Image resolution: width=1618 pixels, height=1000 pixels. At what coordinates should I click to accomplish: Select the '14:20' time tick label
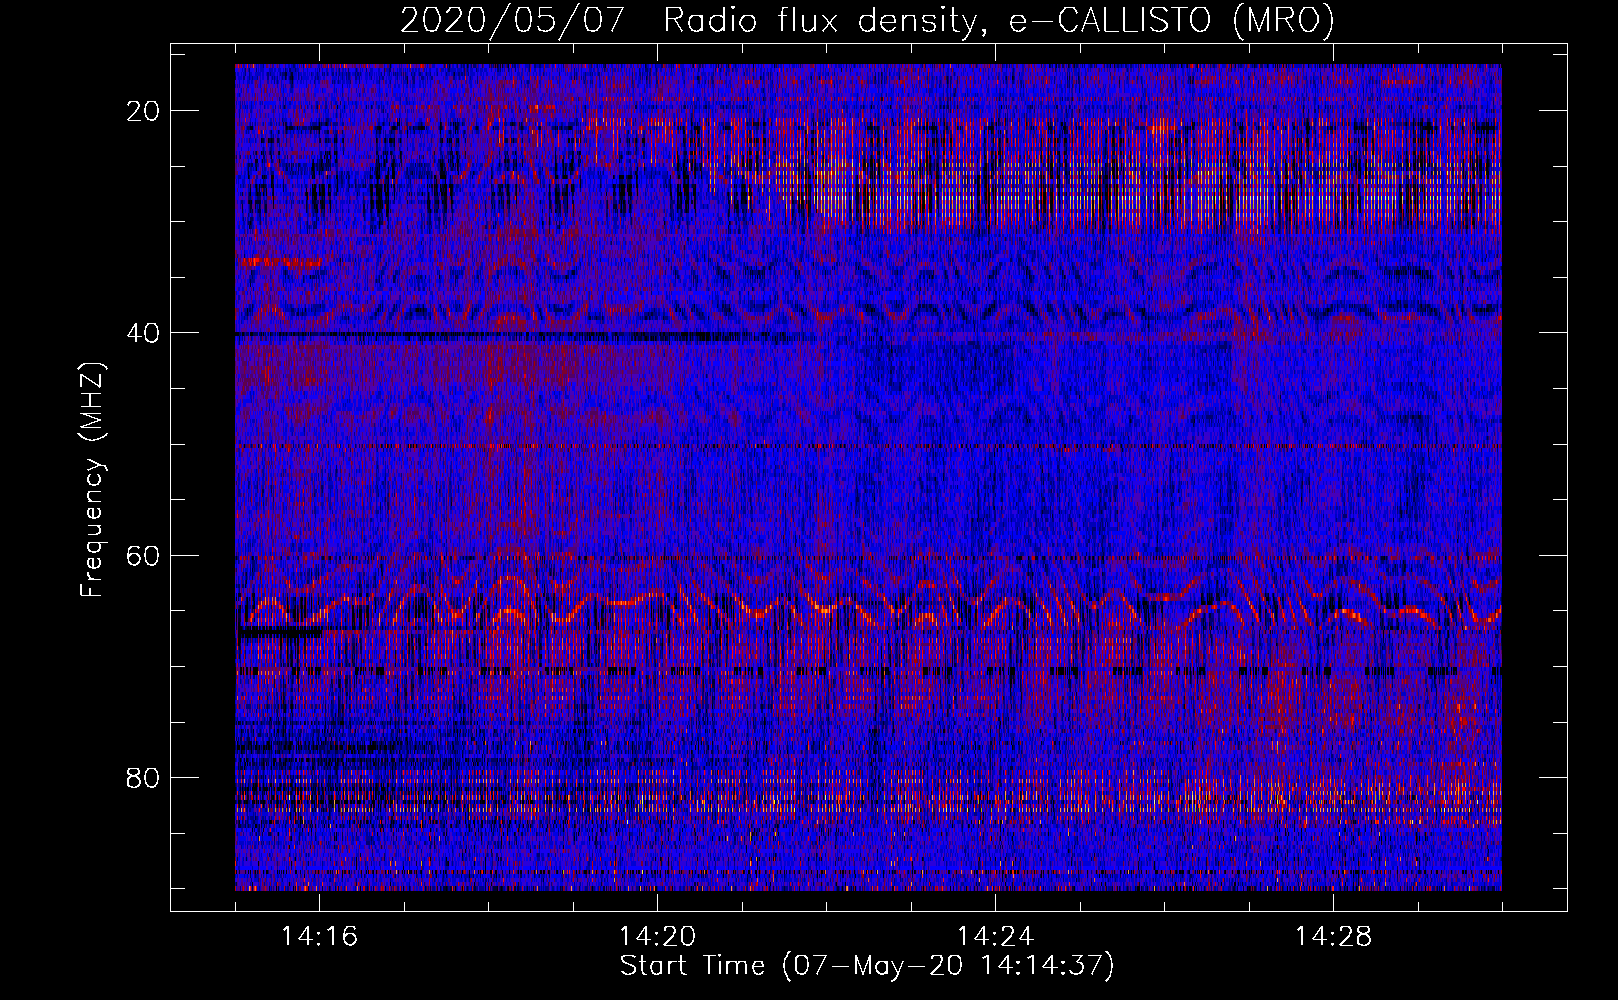pyautogui.click(x=658, y=937)
